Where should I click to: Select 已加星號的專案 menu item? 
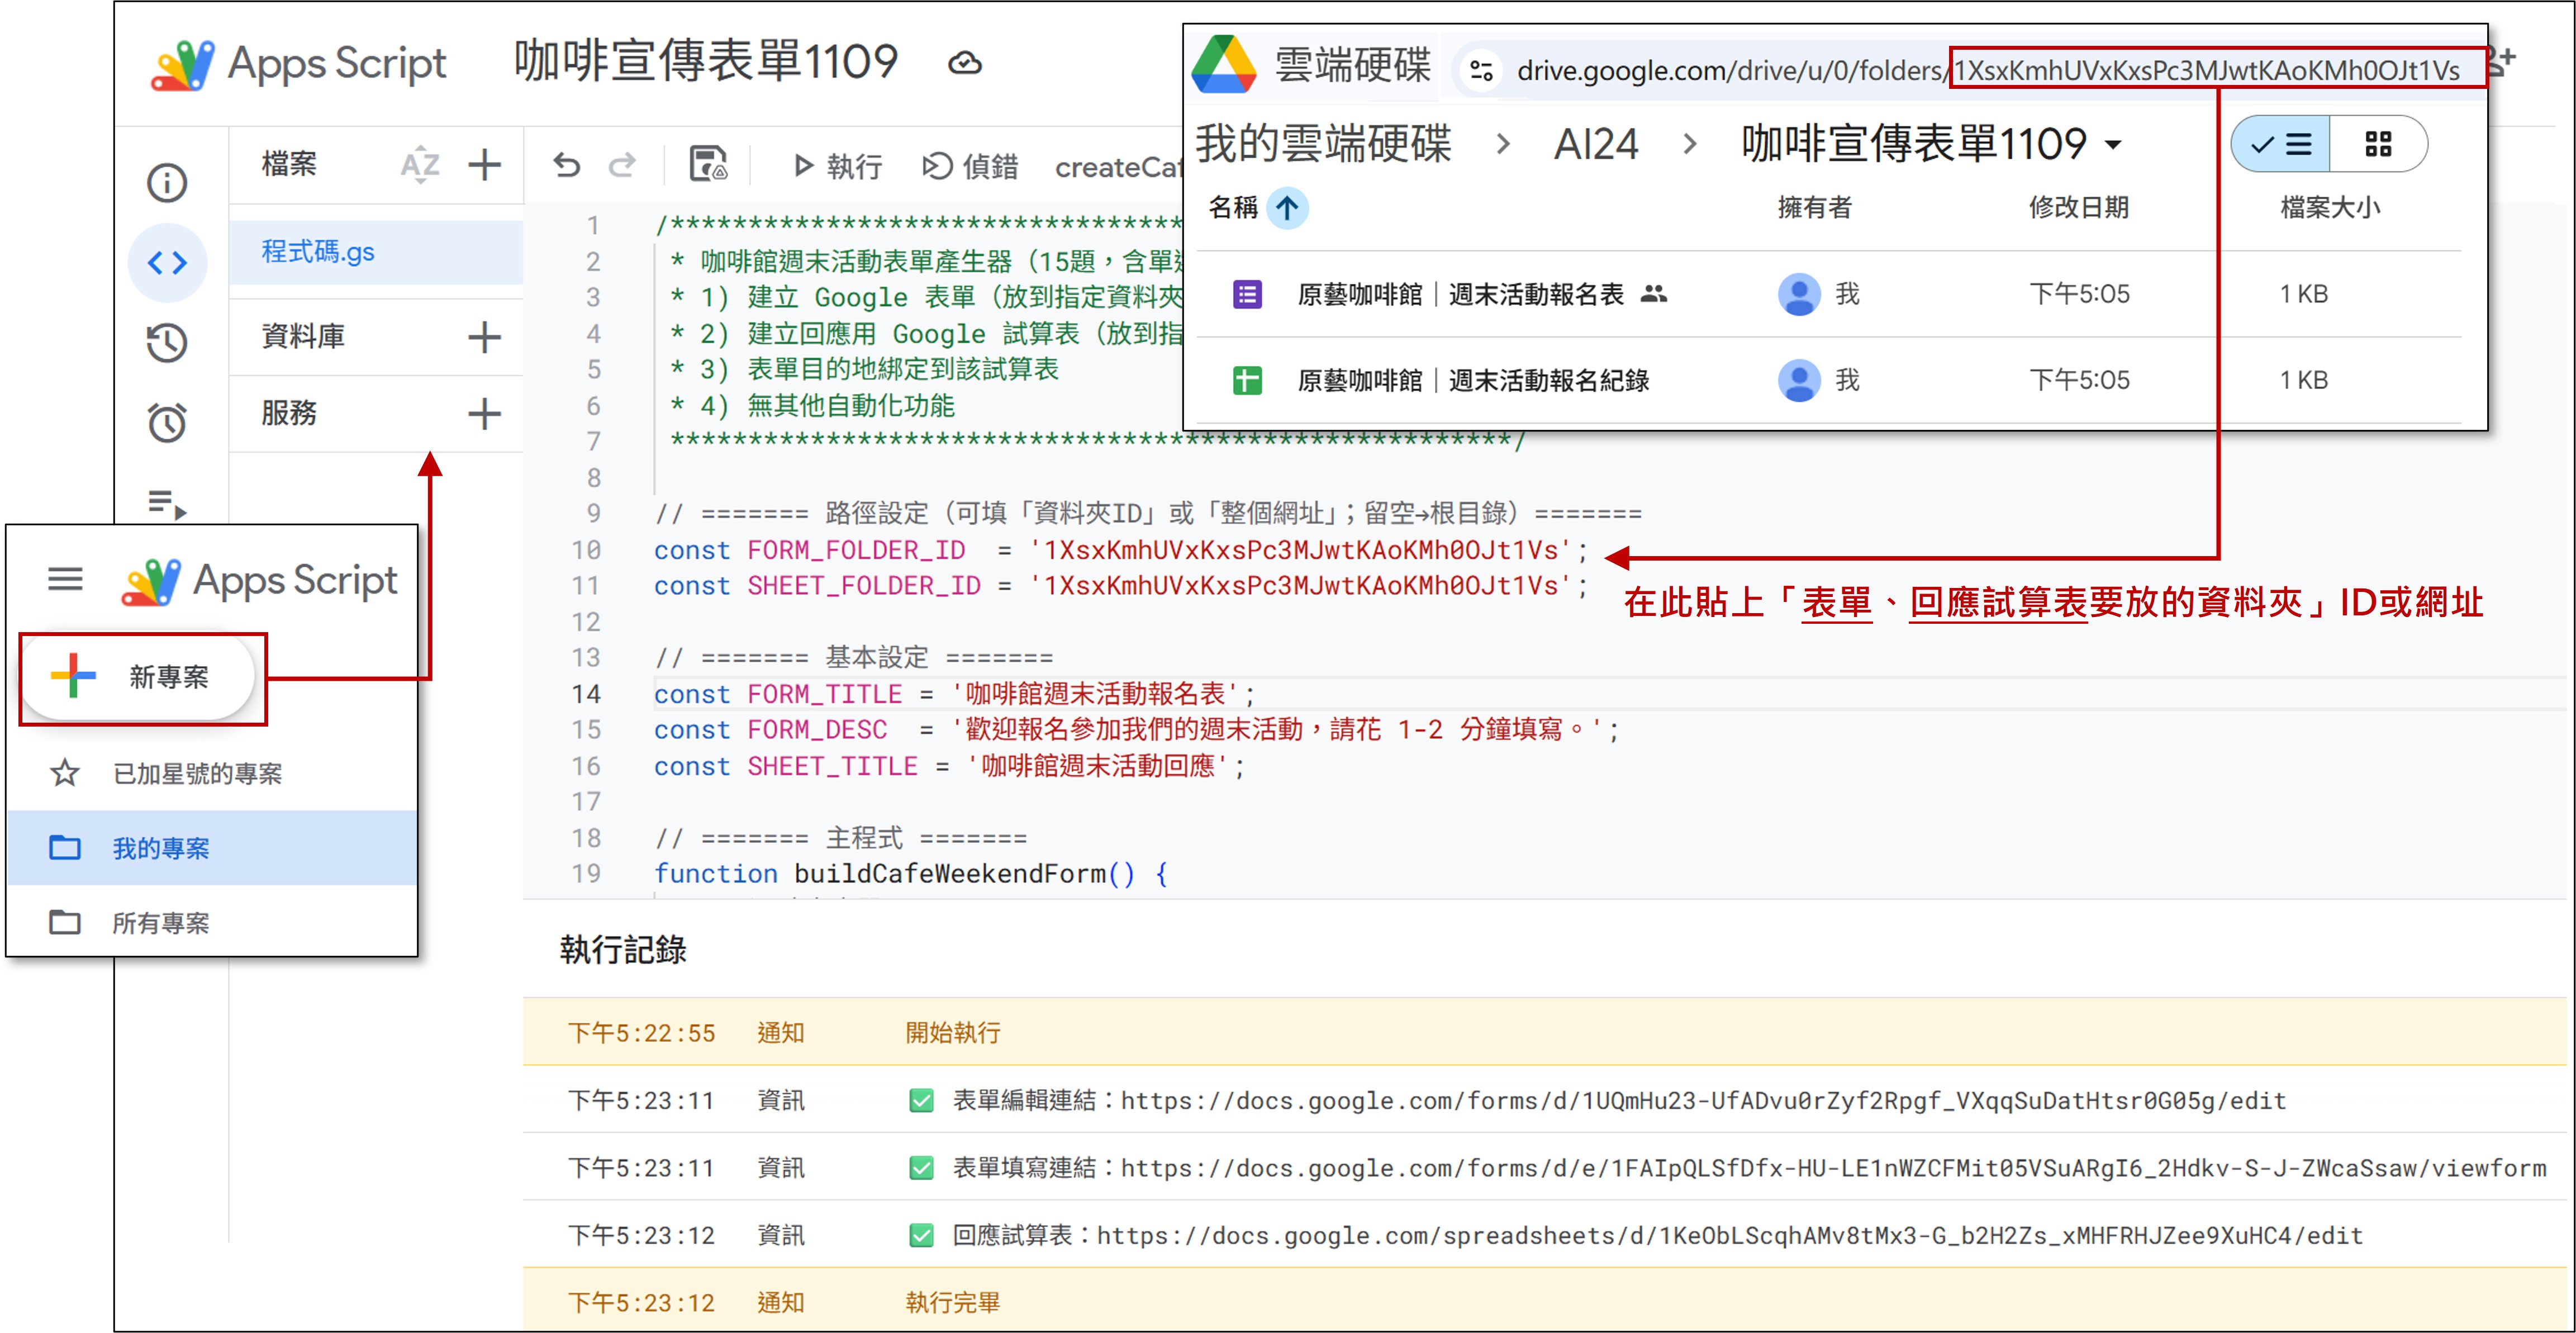(197, 773)
